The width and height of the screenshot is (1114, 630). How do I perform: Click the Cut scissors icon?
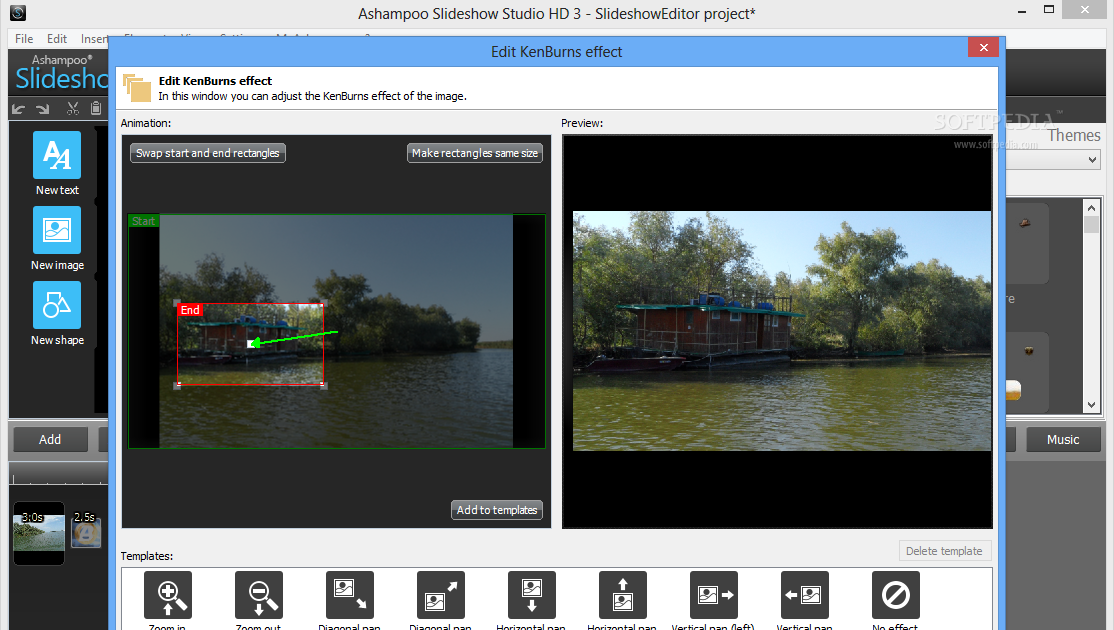coord(72,109)
